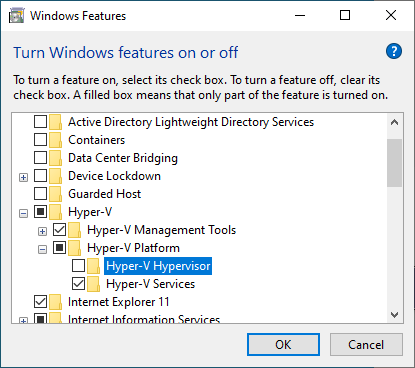The height and width of the screenshot is (368, 415).
Task: Click the blue help question mark icon
Action: 394,51
